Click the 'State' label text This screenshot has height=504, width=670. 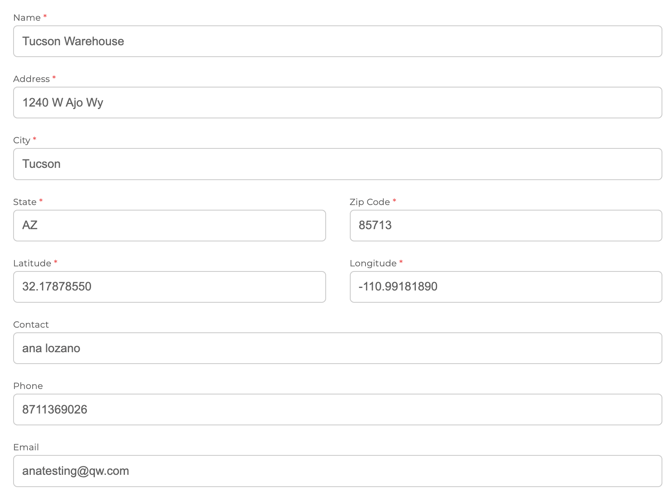pyautogui.click(x=25, y=201)
